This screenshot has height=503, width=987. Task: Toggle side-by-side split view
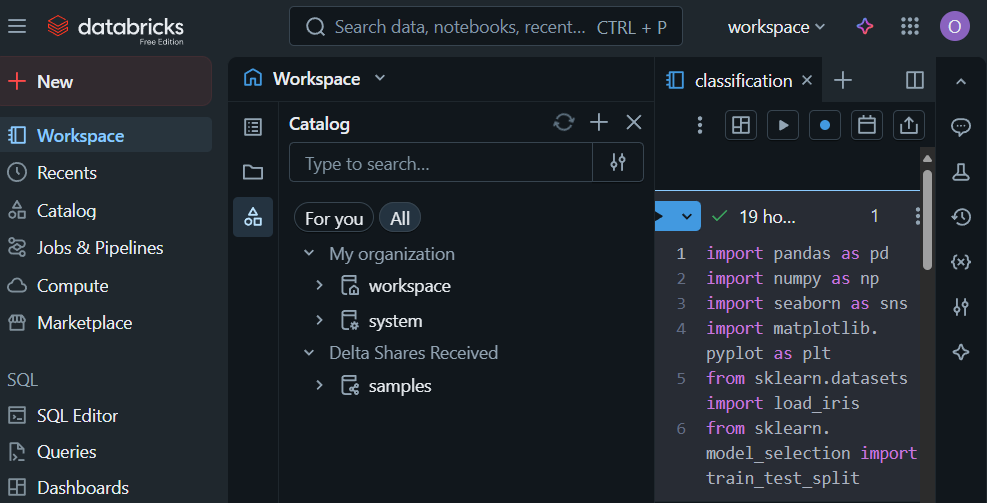click(915, 80)
